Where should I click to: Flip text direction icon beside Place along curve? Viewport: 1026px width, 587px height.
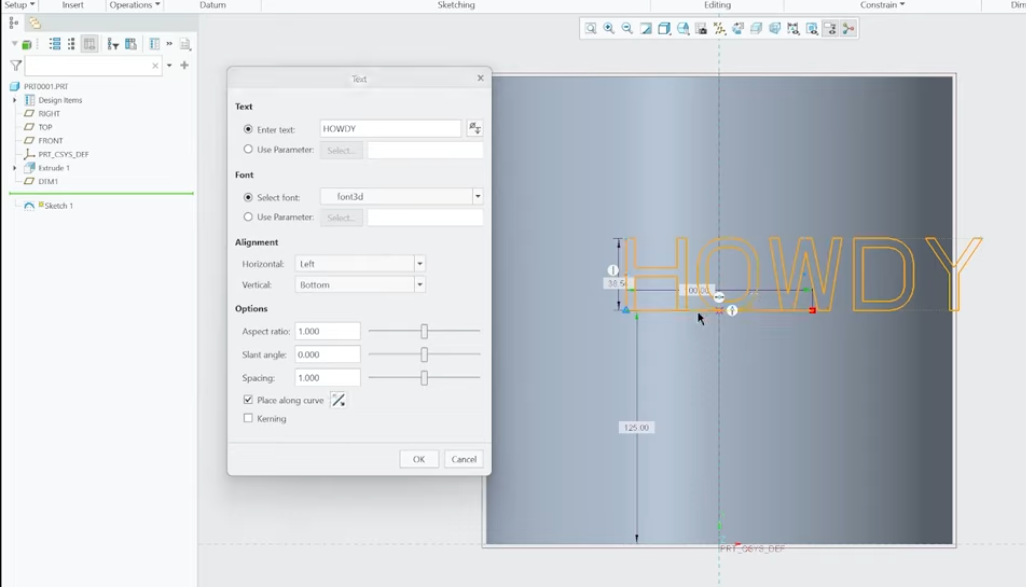338,400
